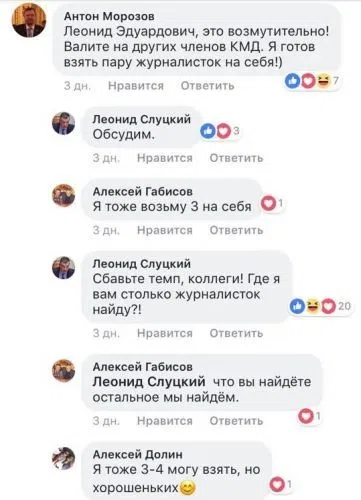Open Антон Морозов's profile picture
The image size is (361, 500).
(29, 20)
